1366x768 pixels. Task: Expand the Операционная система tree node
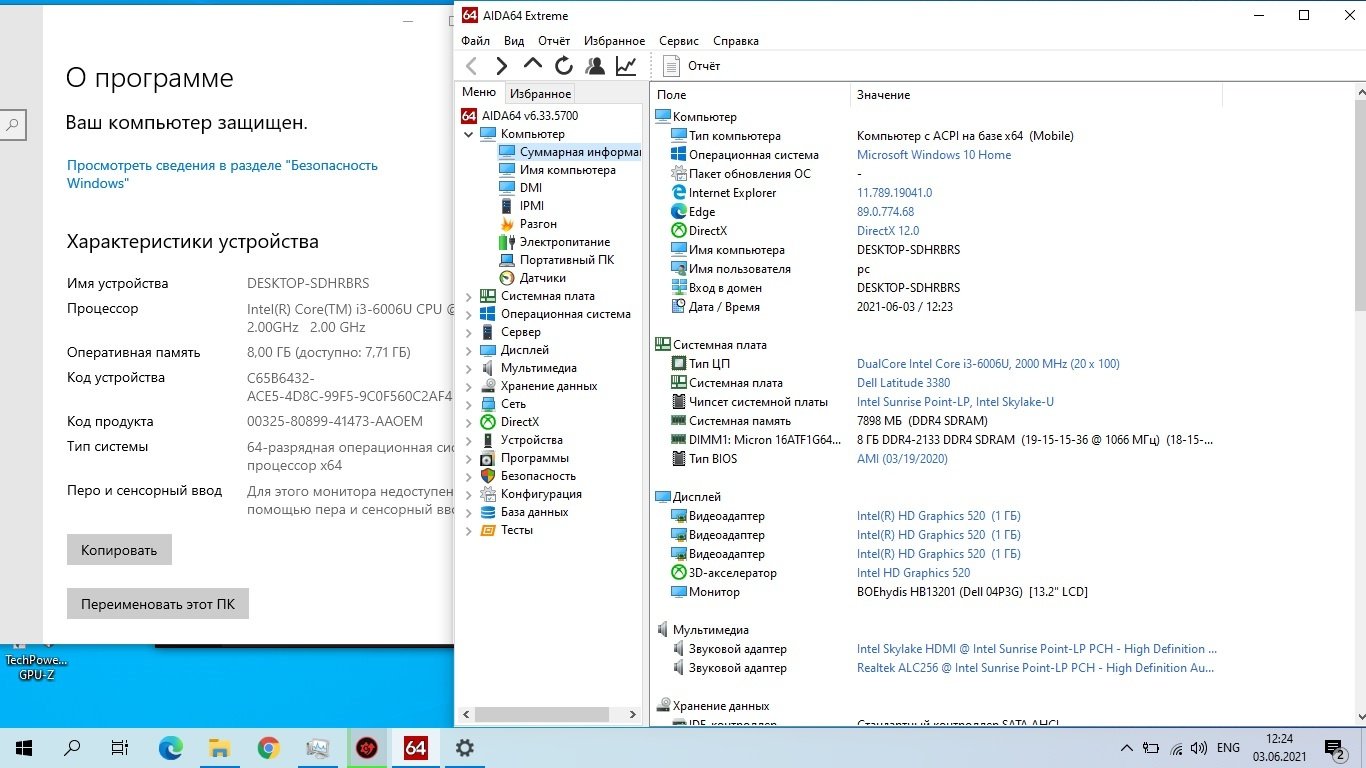click(468, 314)
